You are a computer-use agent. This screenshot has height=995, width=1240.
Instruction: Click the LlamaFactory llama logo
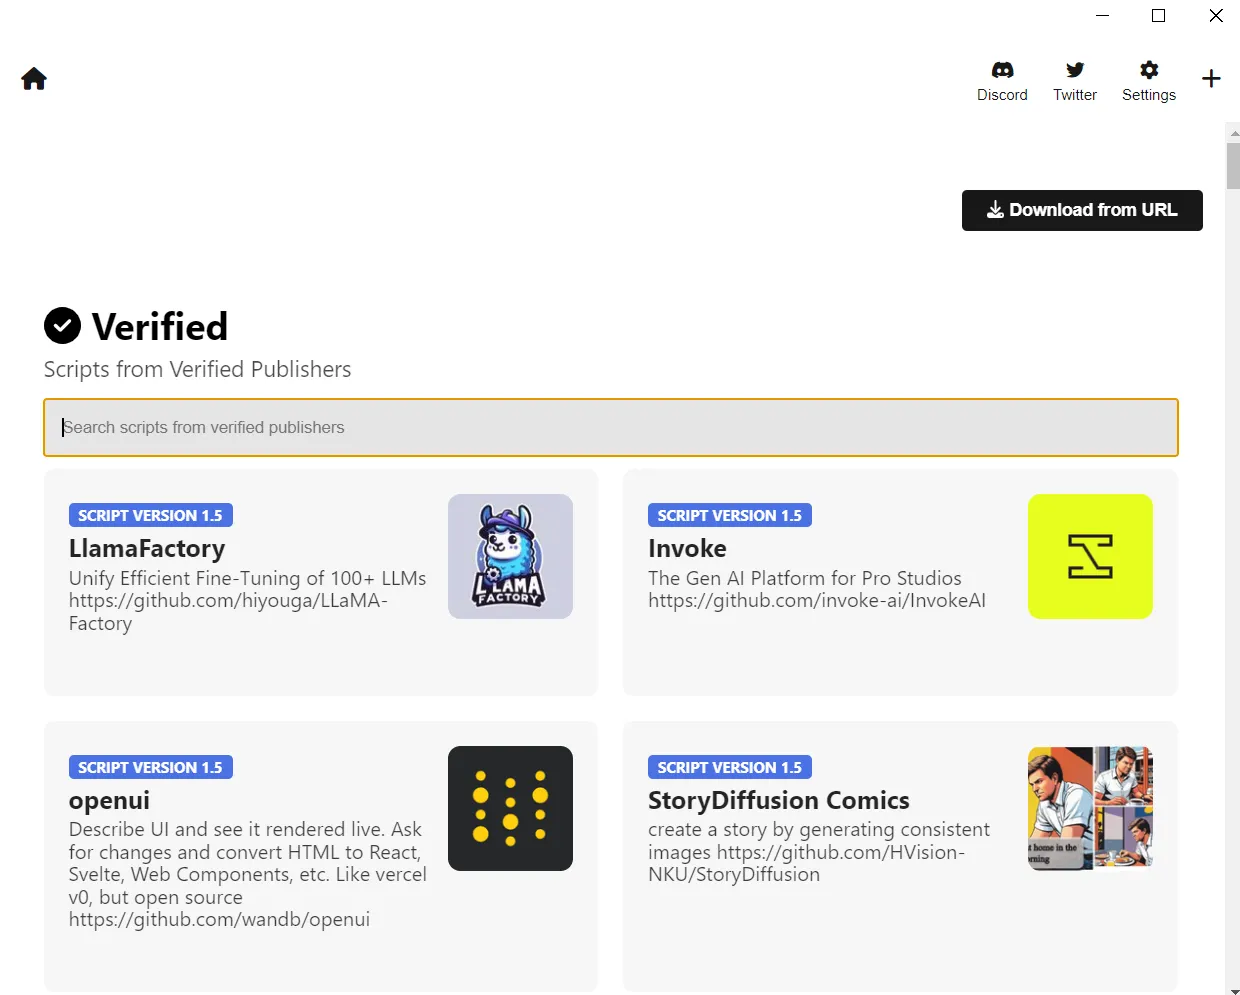pyautogui.click(x=510, y=556)
